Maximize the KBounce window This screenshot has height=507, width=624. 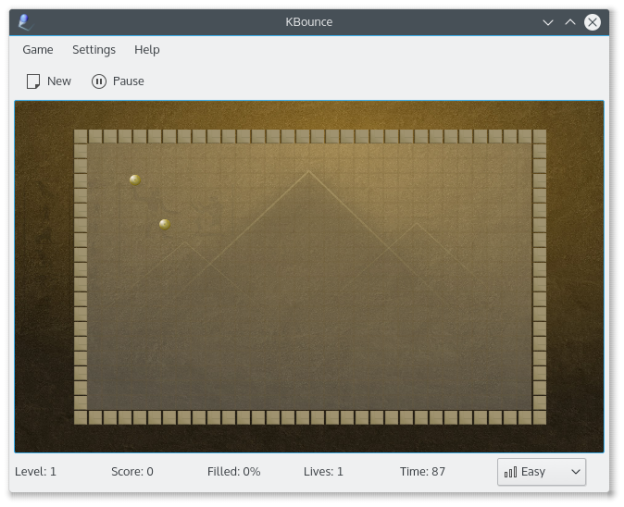(570, 22)
